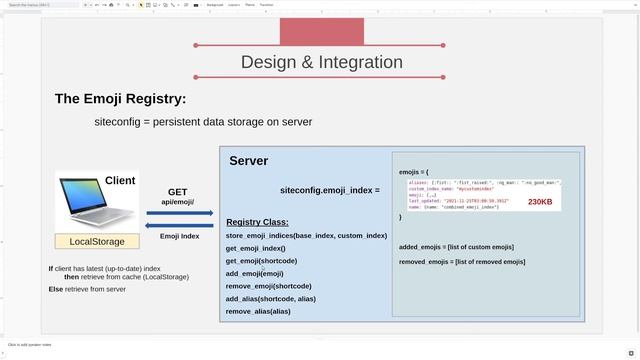Select the left-pointing blue arrow
Image resolution: width=640 pixels, height=360 pixels.
[180, 225]
